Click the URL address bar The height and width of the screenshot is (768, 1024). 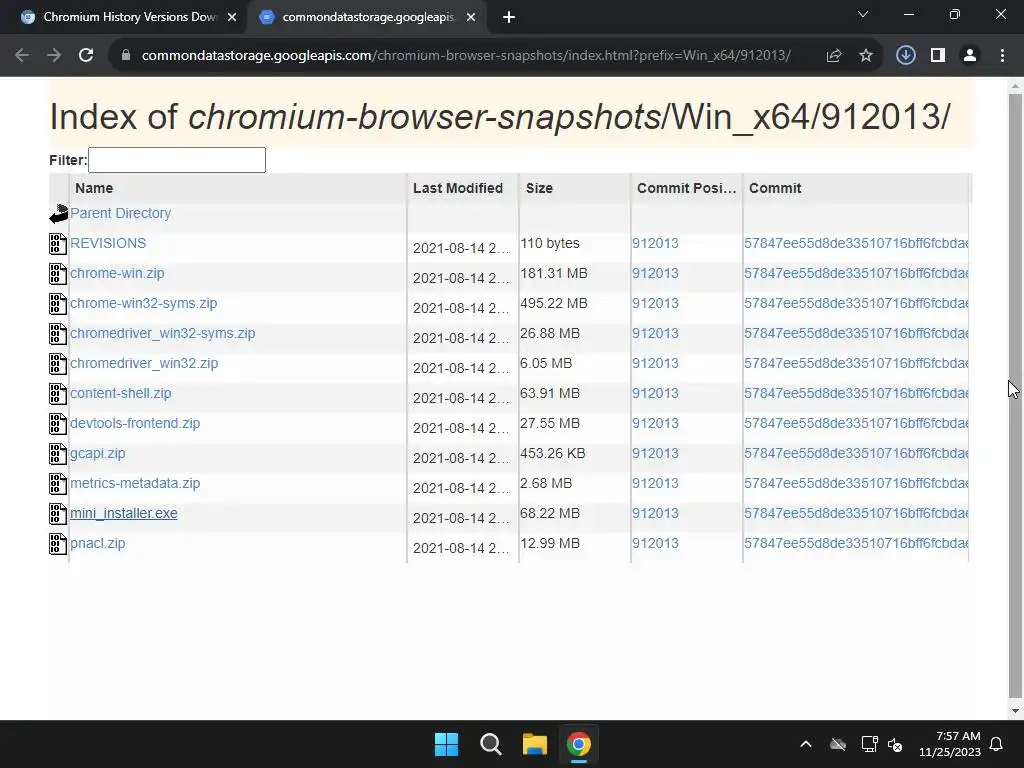[x=466, y=56]
